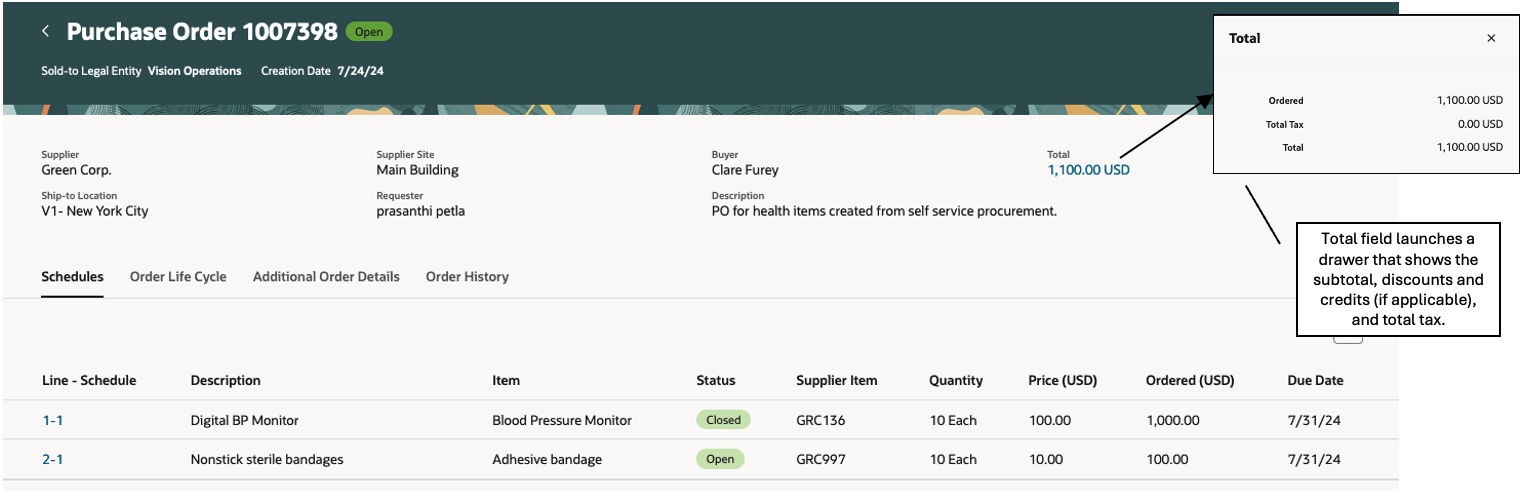Open schedule link 2-1
The image size is (1523, 491).
52,460
